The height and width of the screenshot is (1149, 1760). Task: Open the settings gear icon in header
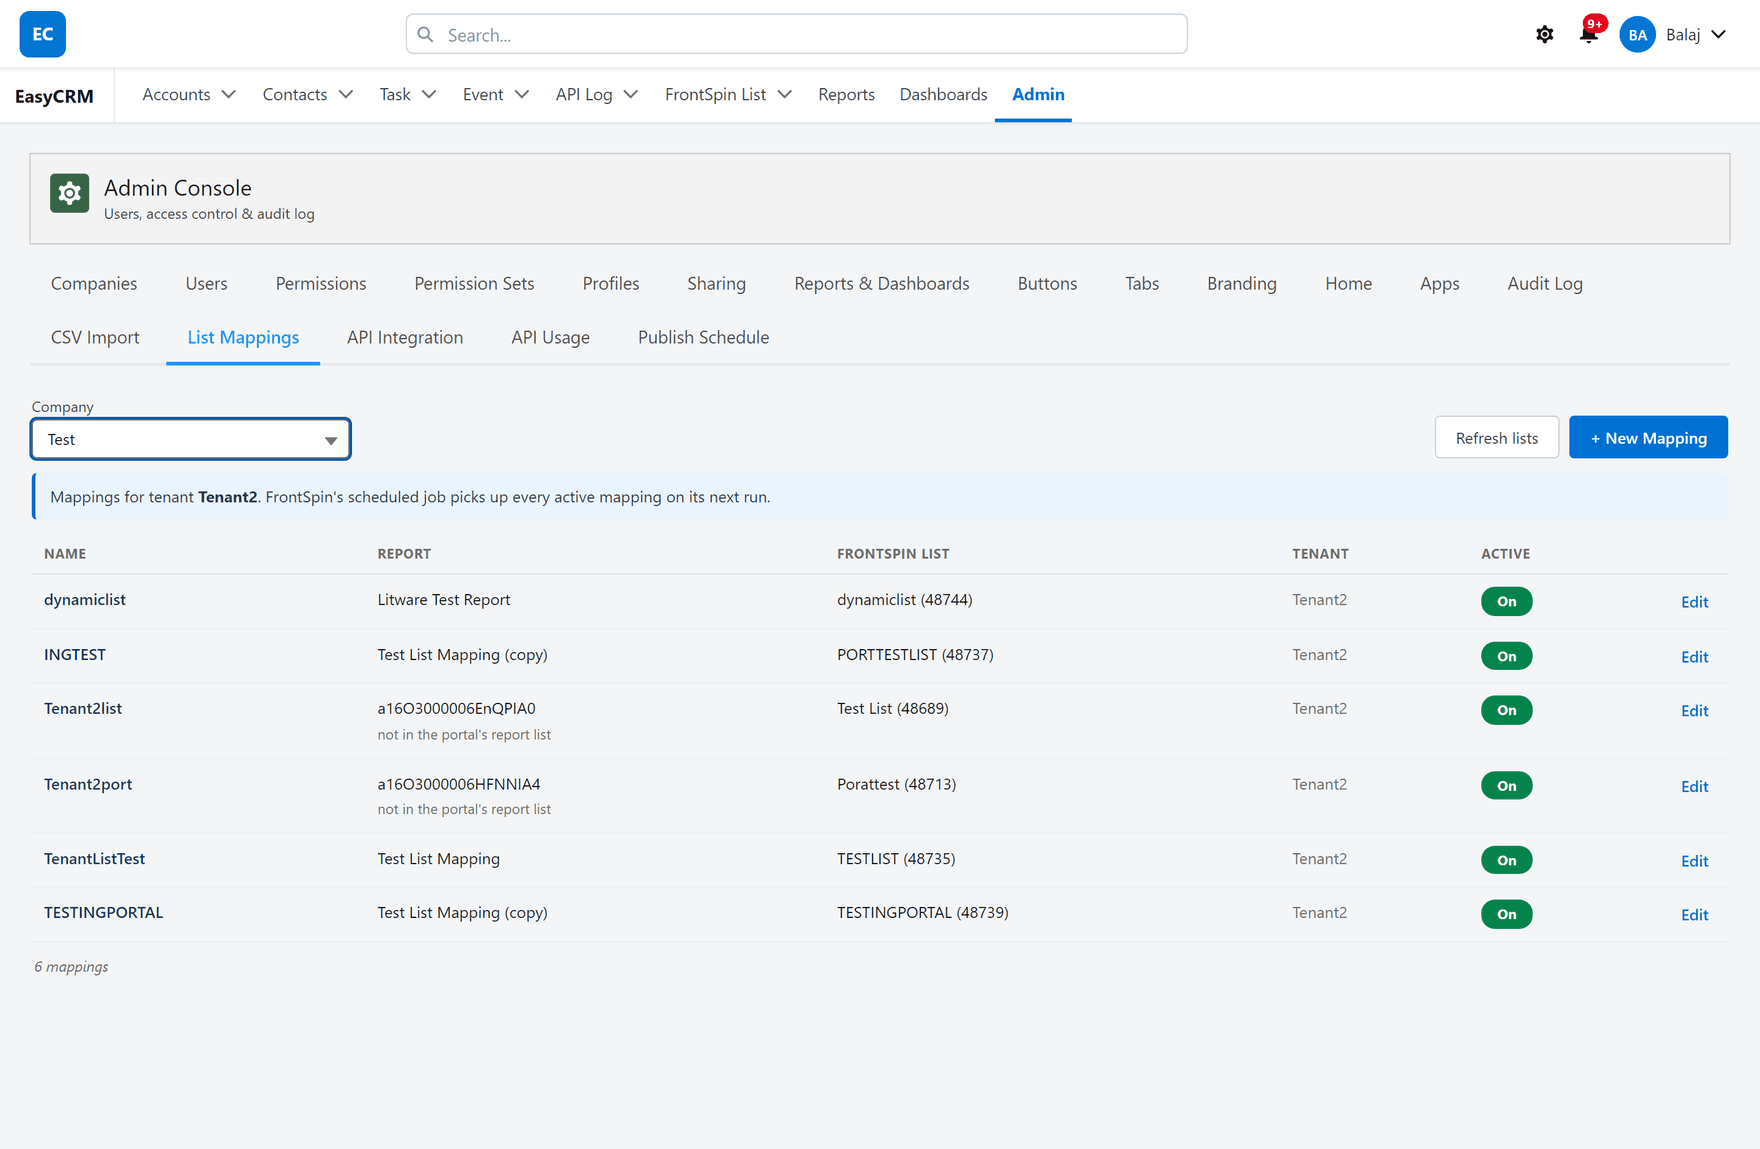1544,34
